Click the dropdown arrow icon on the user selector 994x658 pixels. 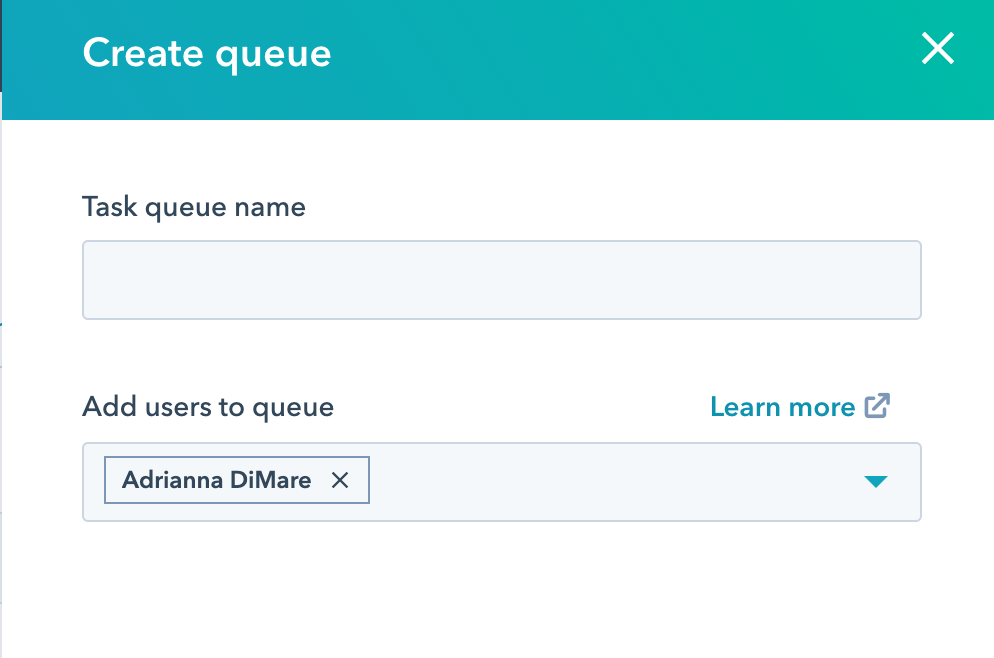click(x=876, y=481)
